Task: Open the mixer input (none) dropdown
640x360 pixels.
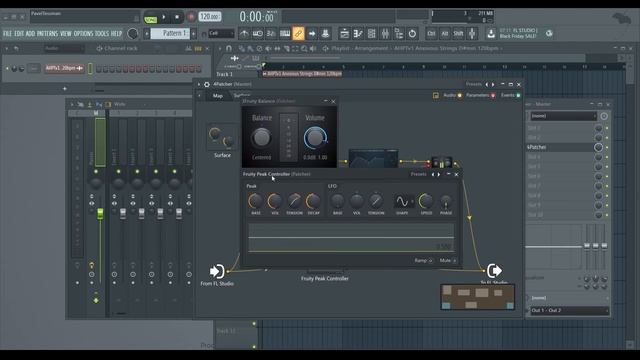Action: pos(563,116)
